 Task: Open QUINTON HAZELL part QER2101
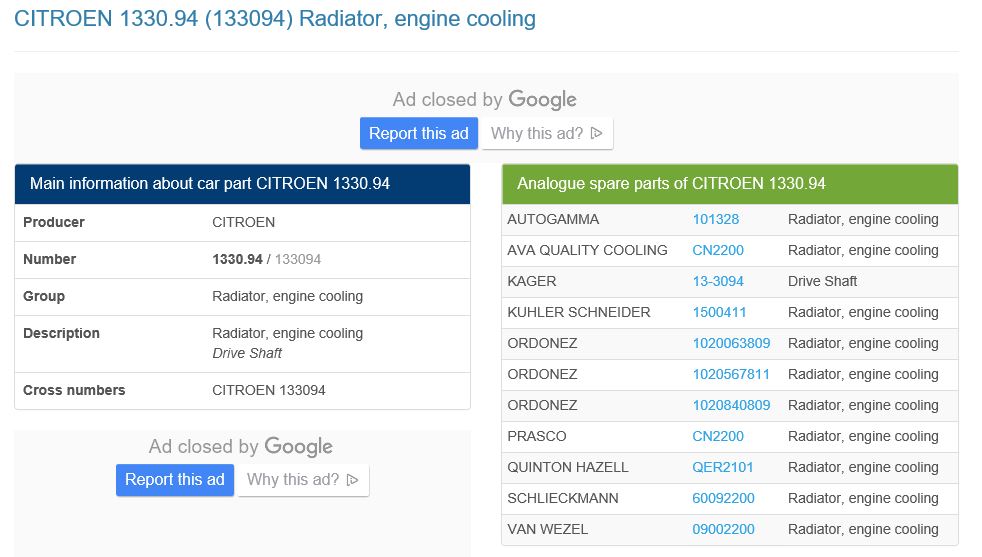pos(723,467)
